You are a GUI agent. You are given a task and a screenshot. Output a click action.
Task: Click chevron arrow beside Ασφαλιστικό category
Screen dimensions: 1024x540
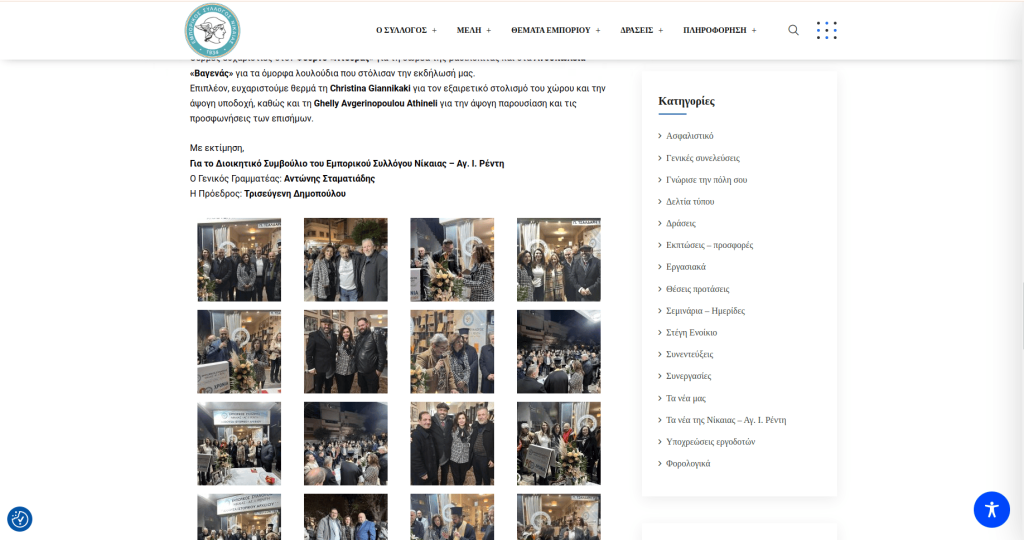point(660,136)
